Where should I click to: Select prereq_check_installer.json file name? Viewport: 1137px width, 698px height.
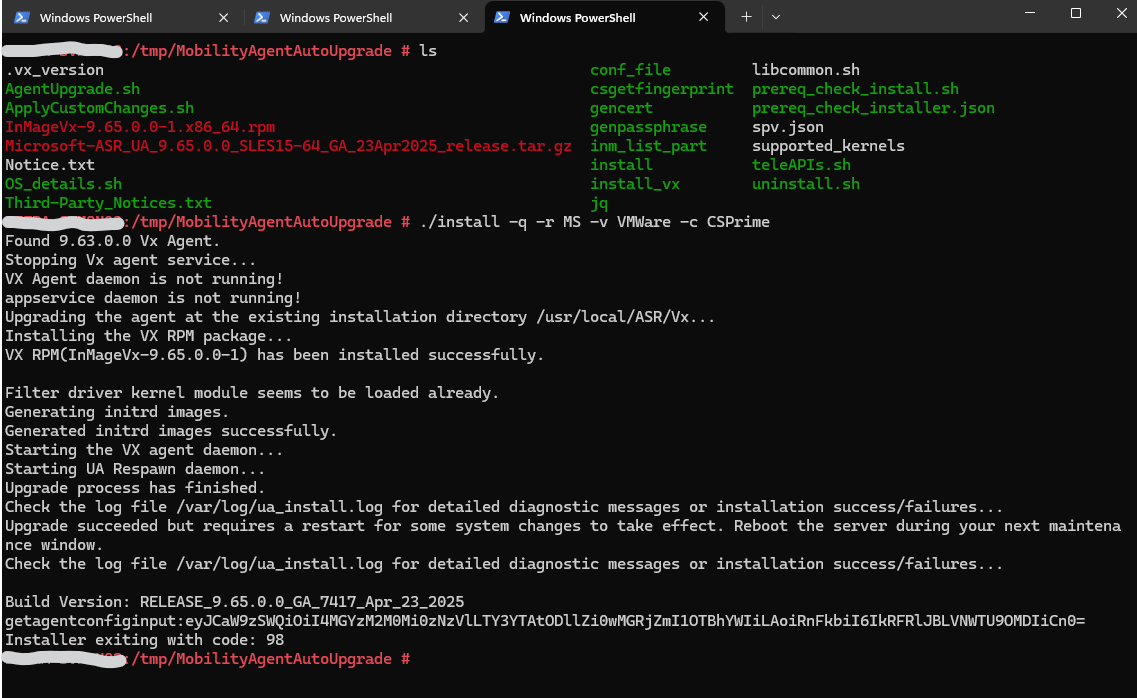(873, 108)
